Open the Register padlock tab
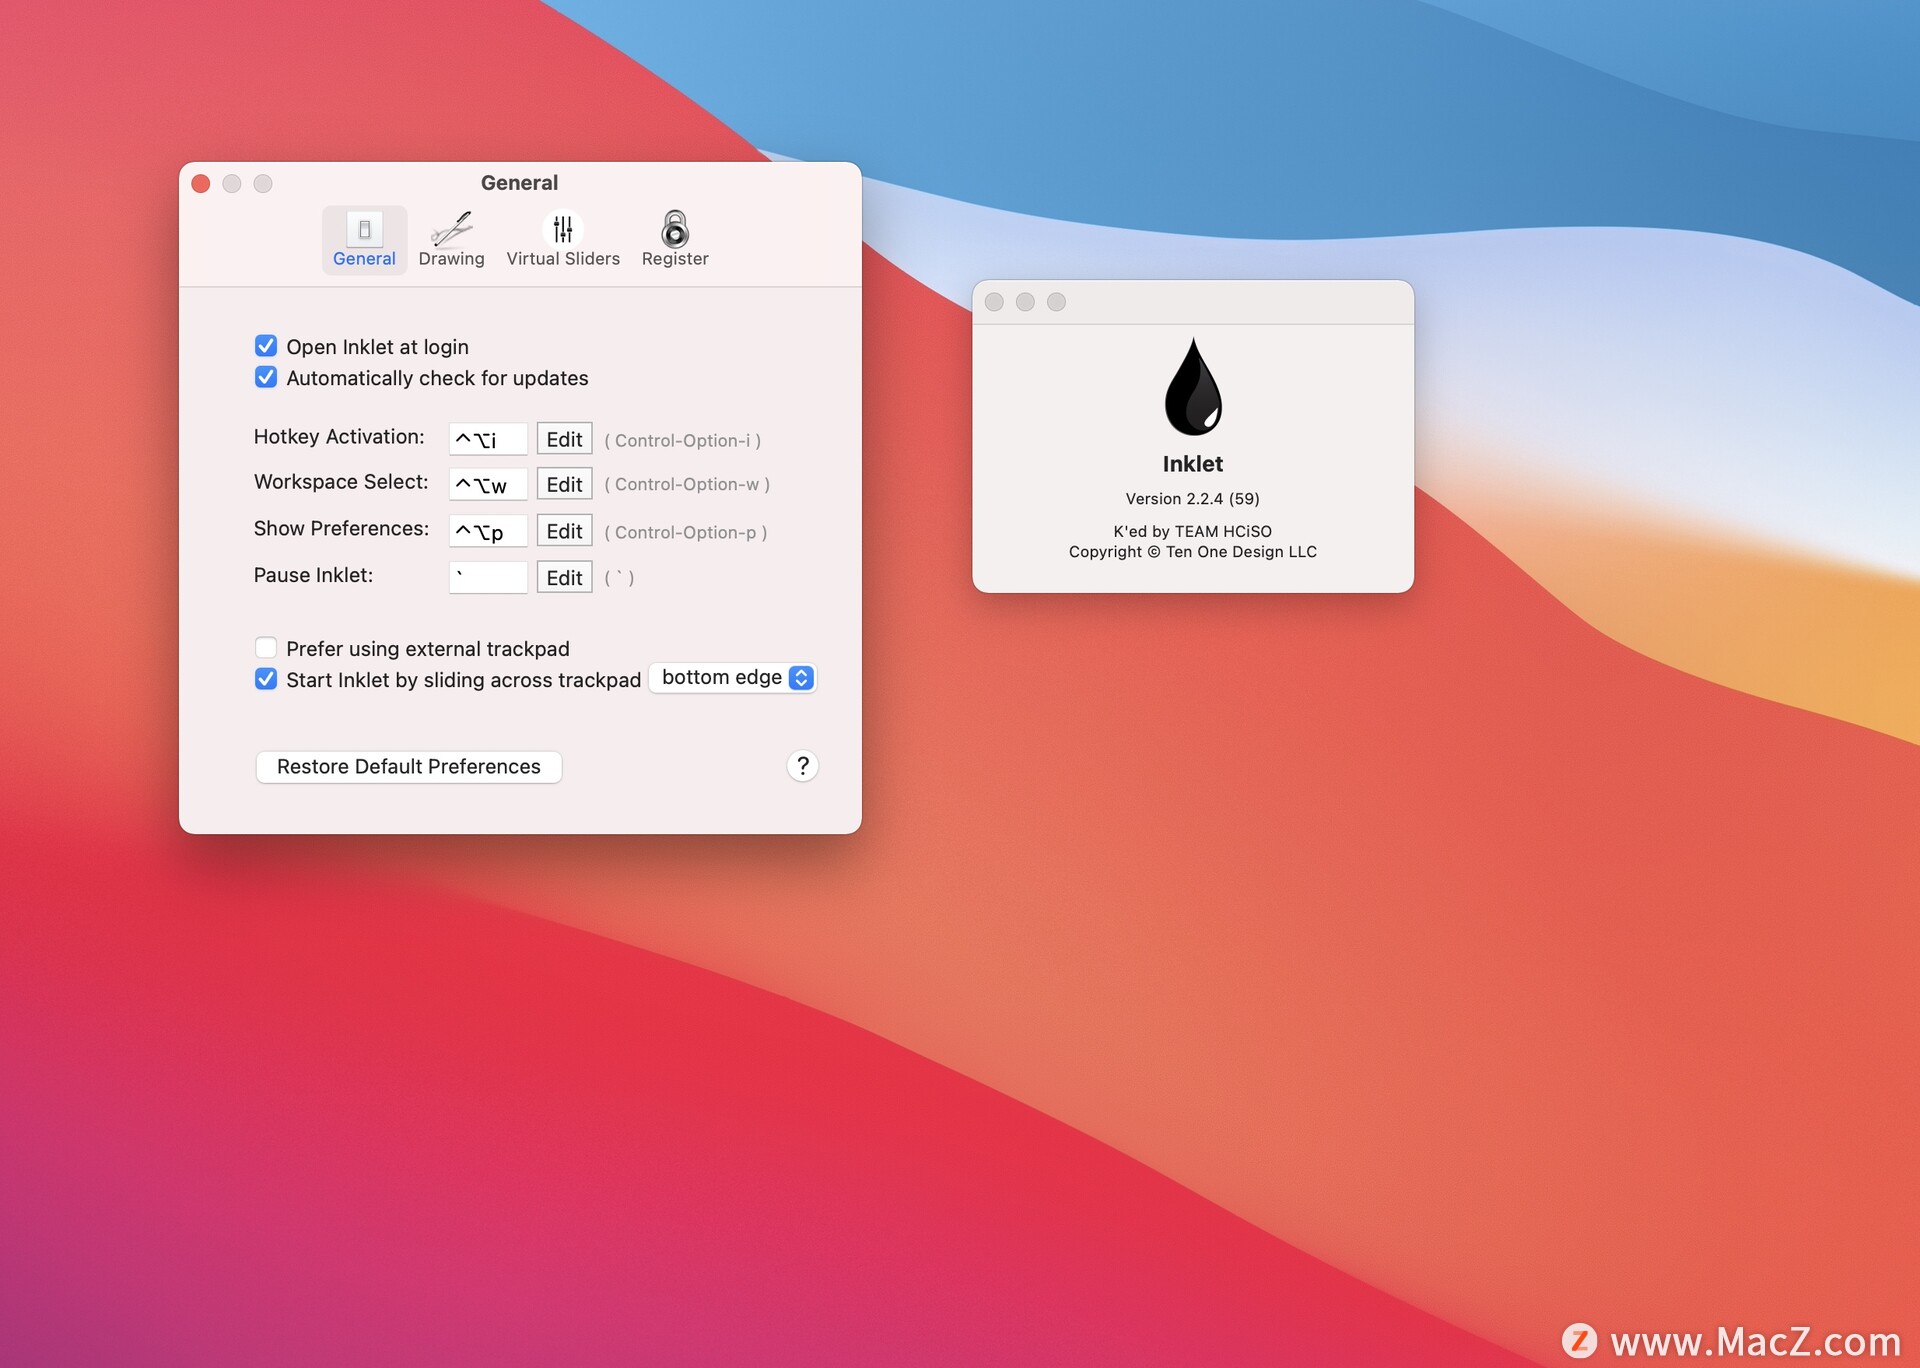Screen dimensions: 1920x1368 [675, 240]
